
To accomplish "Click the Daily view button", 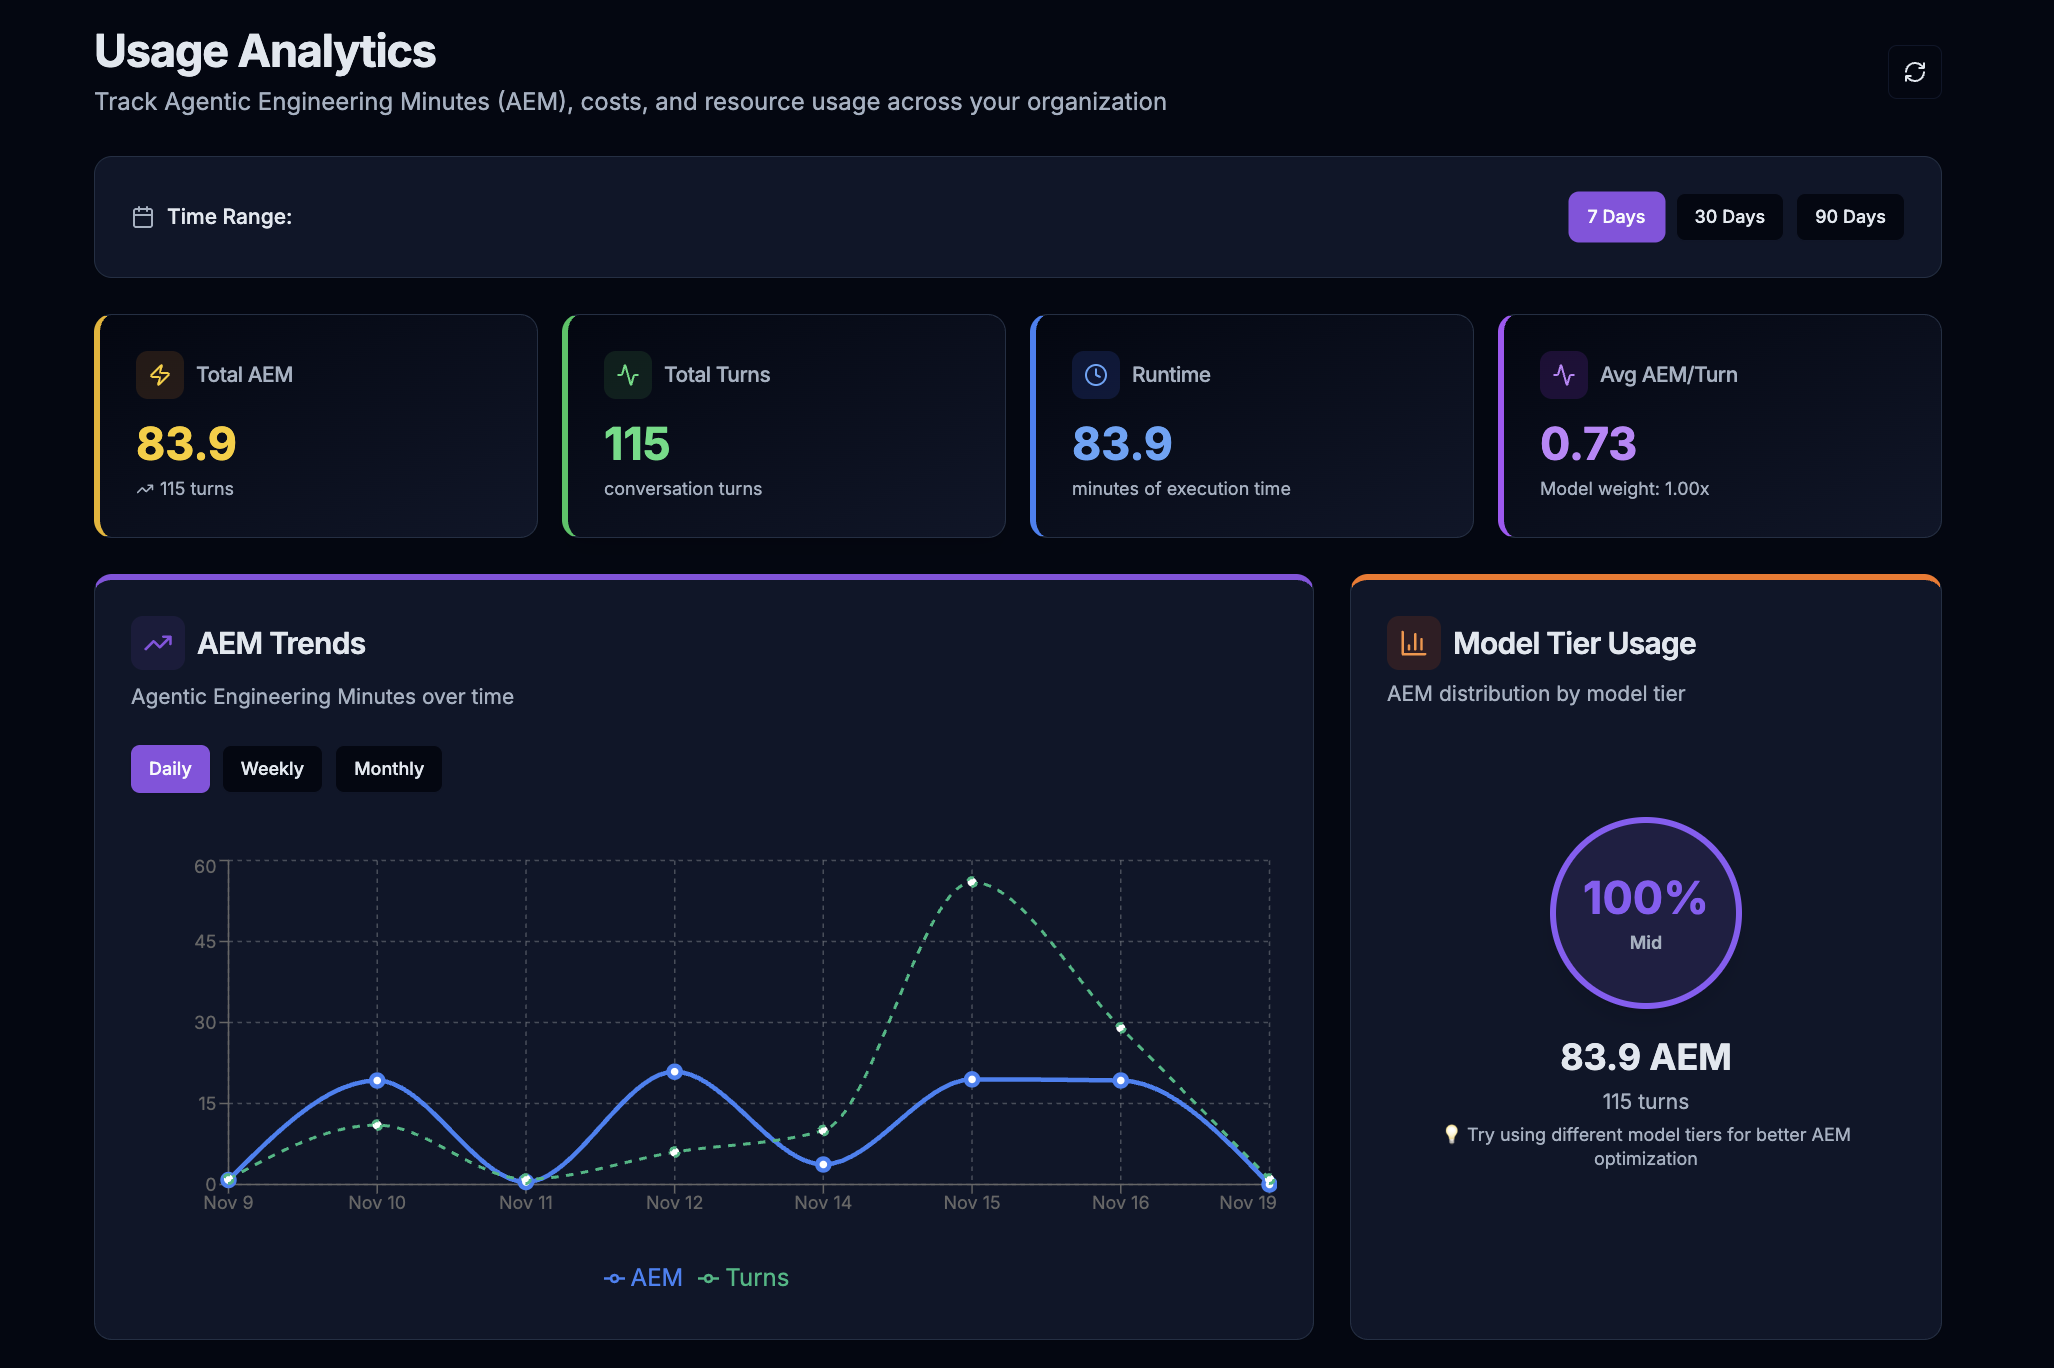I will [169, 768].
